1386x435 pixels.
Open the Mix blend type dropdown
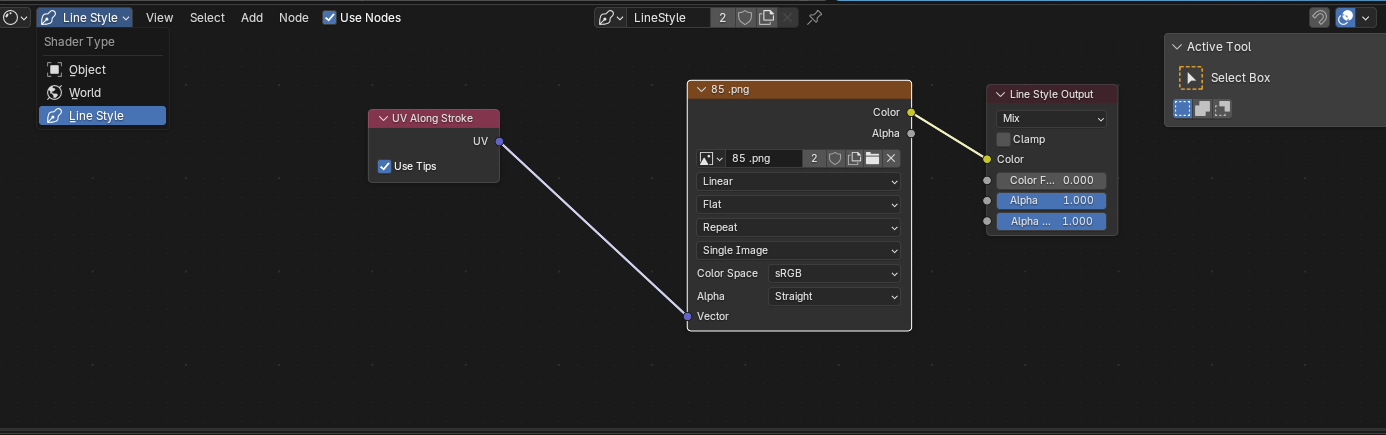point(1052,118)
